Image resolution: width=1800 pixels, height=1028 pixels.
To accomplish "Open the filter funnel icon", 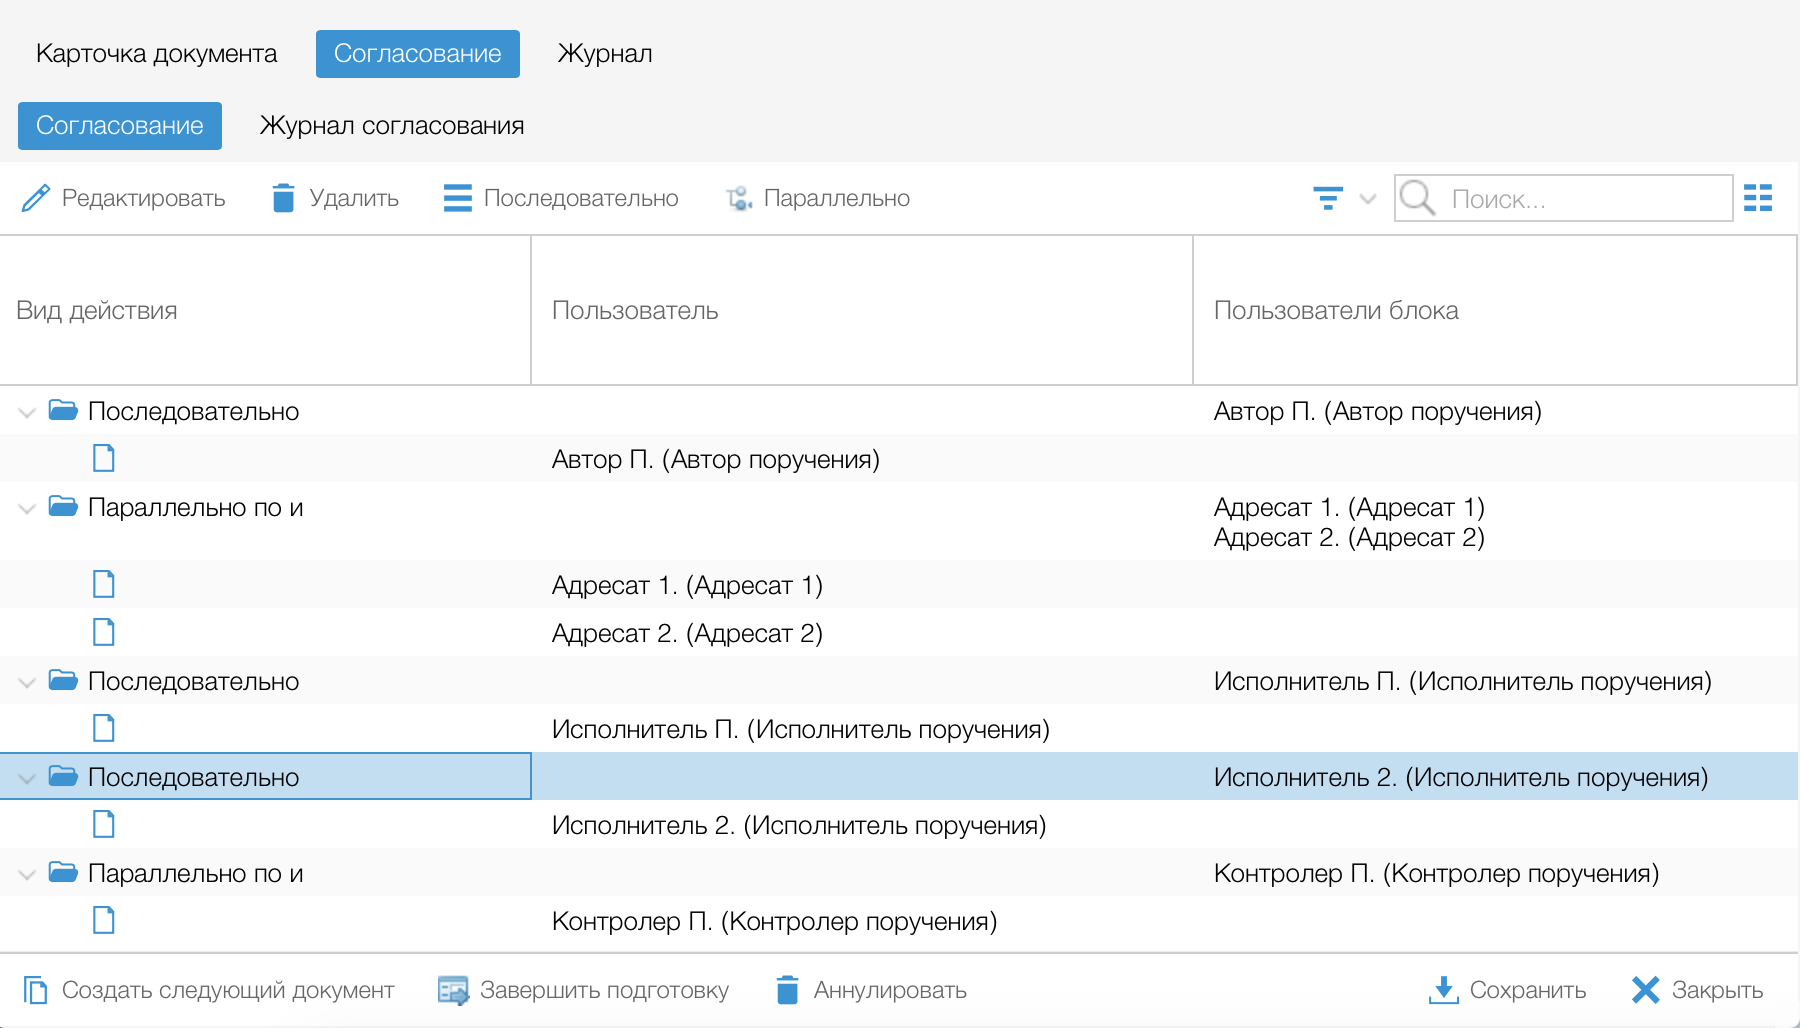I will (1328, 198).
